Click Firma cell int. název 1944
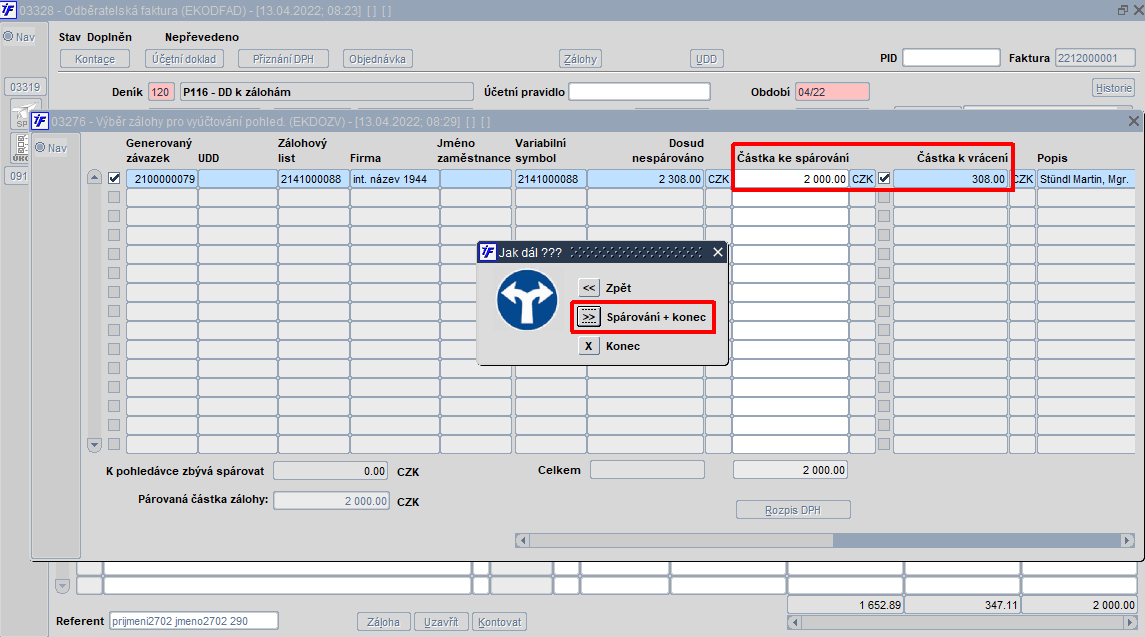The height and width of the screenshot is (637, 1145). click(394, 179)
